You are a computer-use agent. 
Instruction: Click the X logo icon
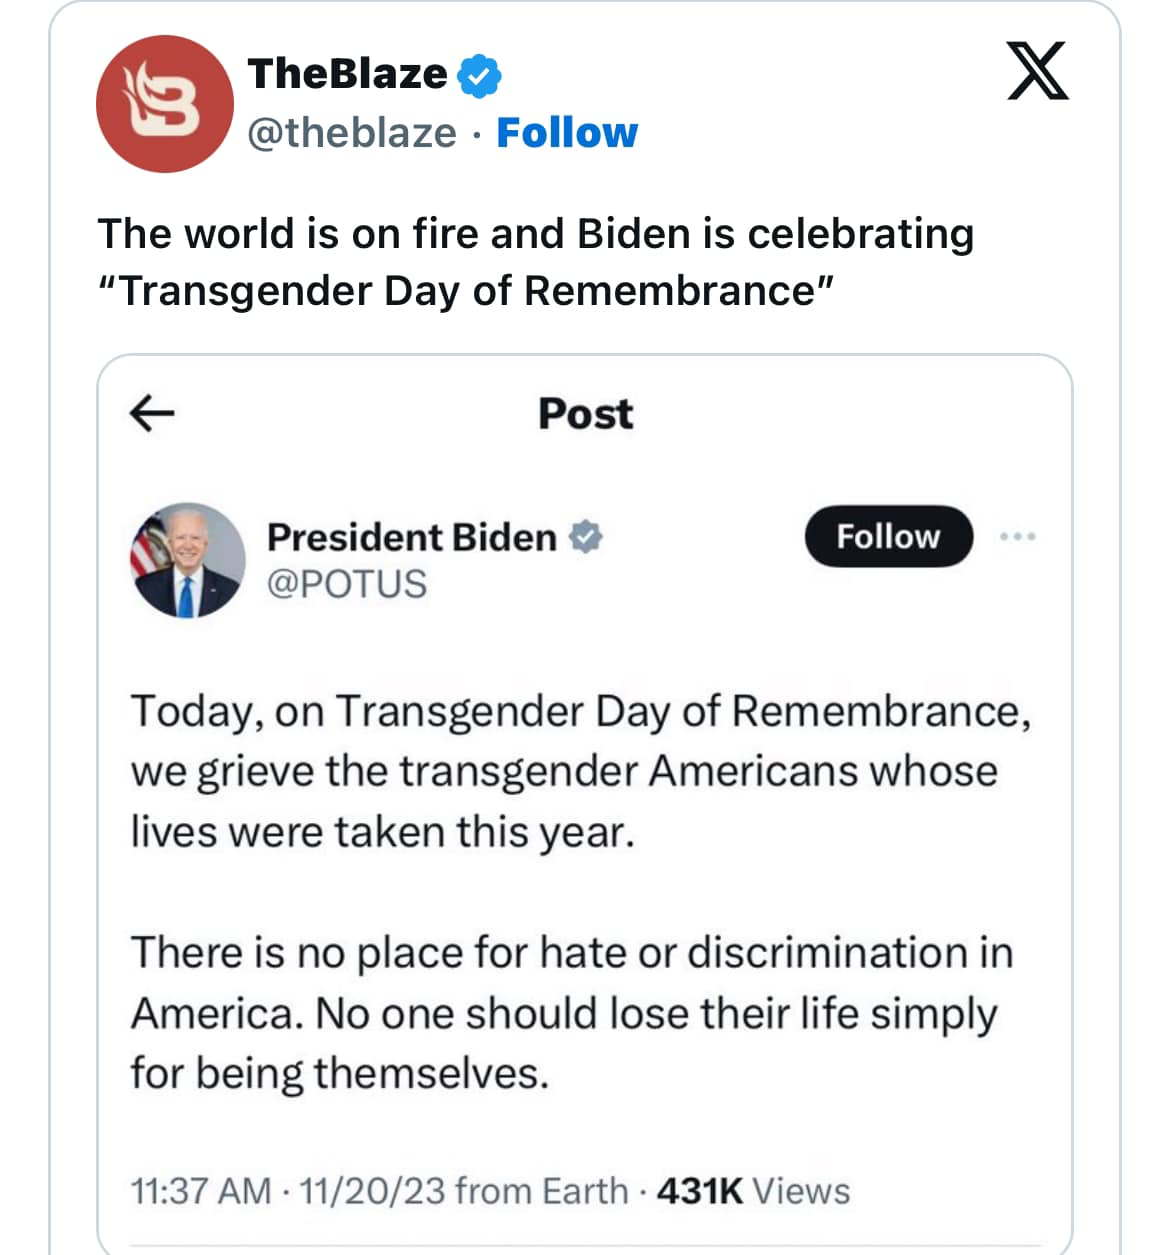[x=1037, y=71]
